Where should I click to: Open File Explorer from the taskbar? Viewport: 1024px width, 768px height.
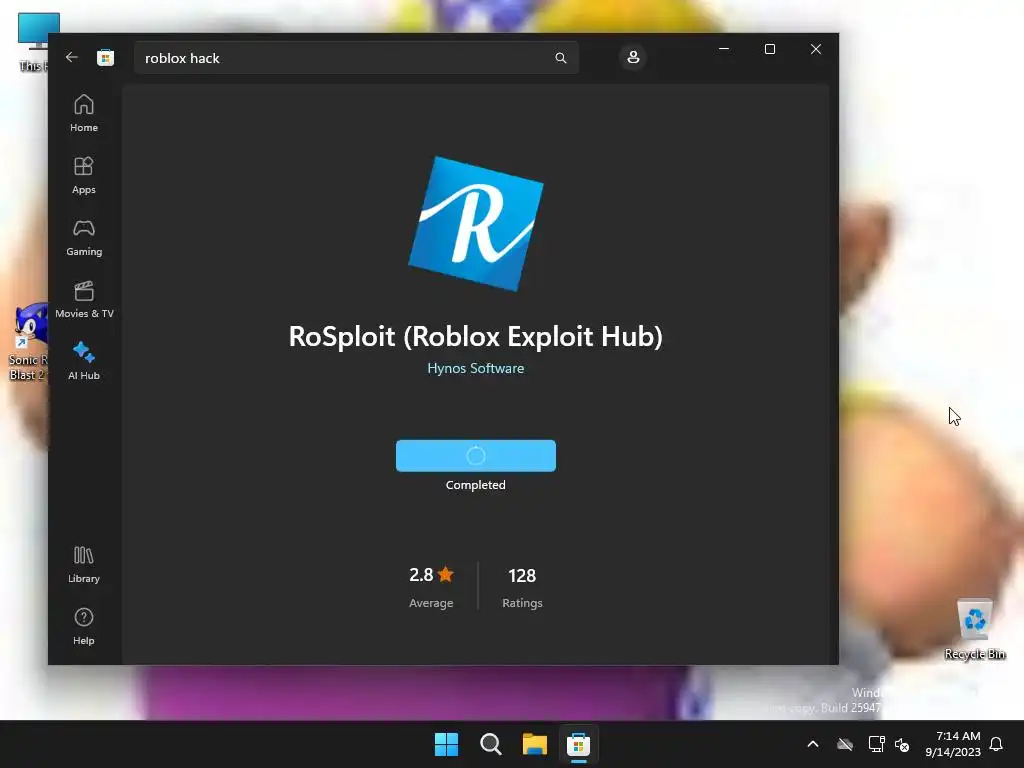[x=534, y=744]
